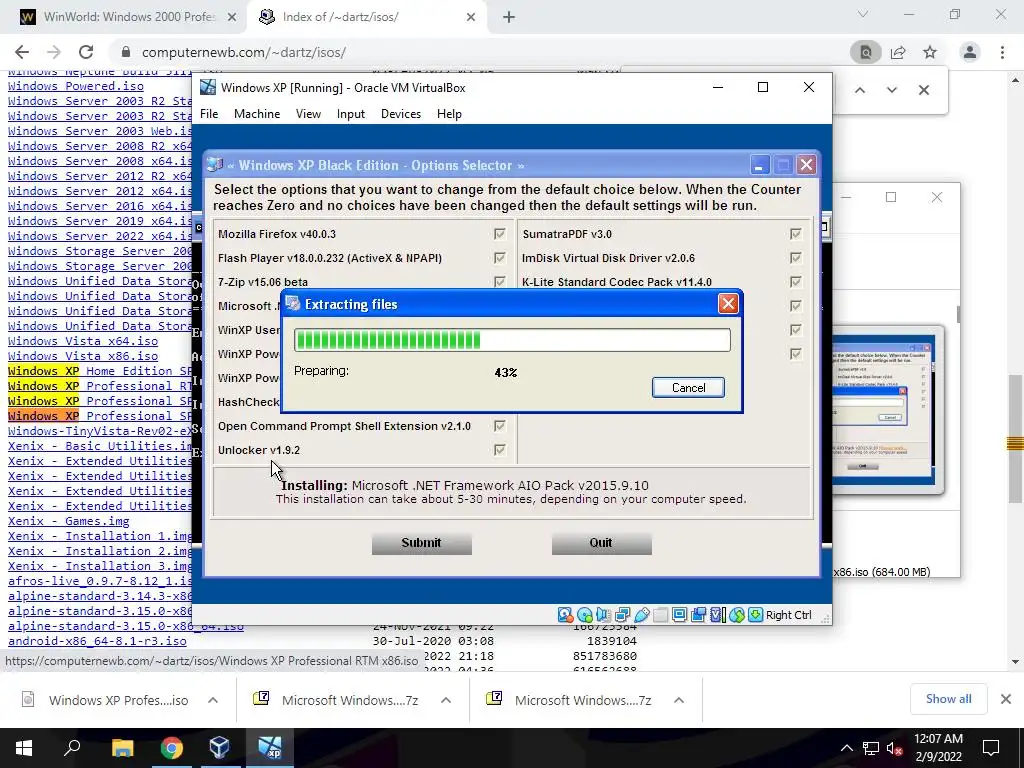1024x768 pixels.
Task: Show hidden system tray icons
Action: point(846,748)
